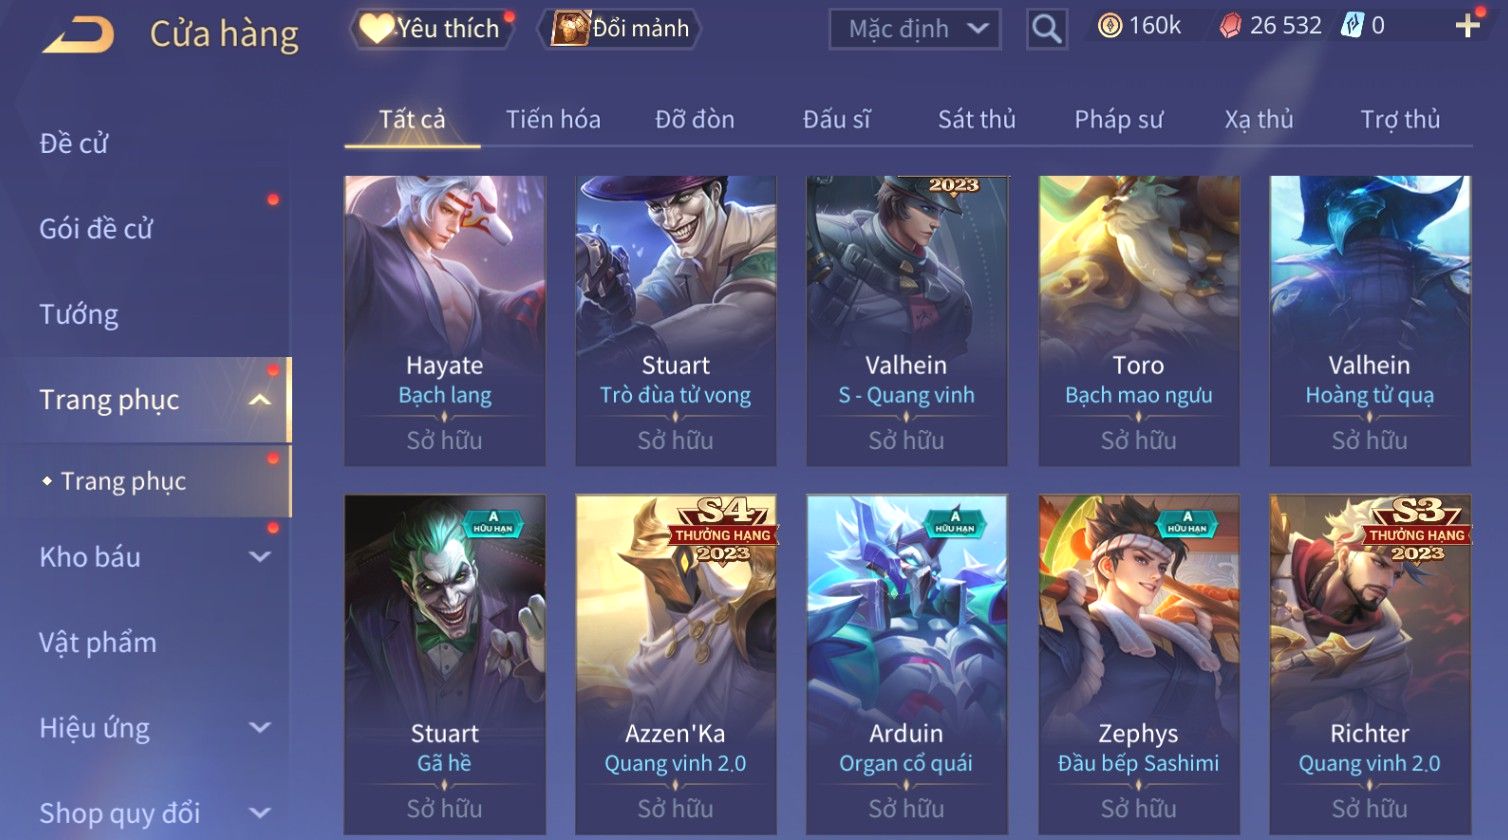Click the heart Yêu thích icon
This screenshot has height=840, width=1508.
pos(375,28)
